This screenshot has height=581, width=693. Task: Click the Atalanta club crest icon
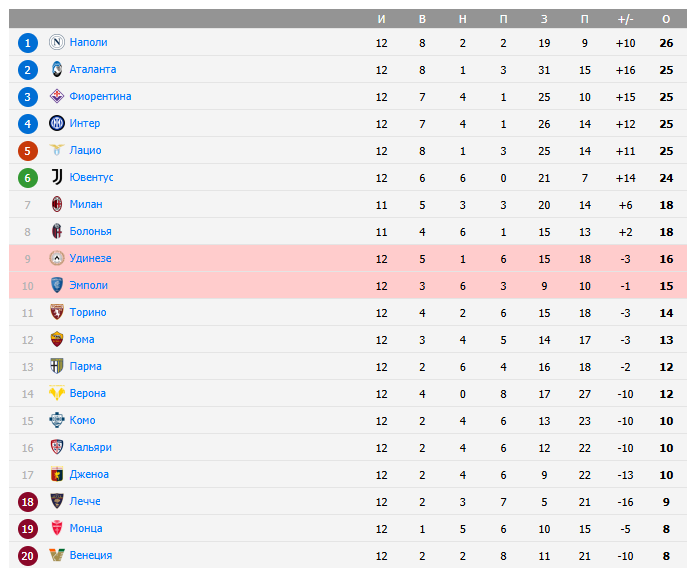coord(57,69)
